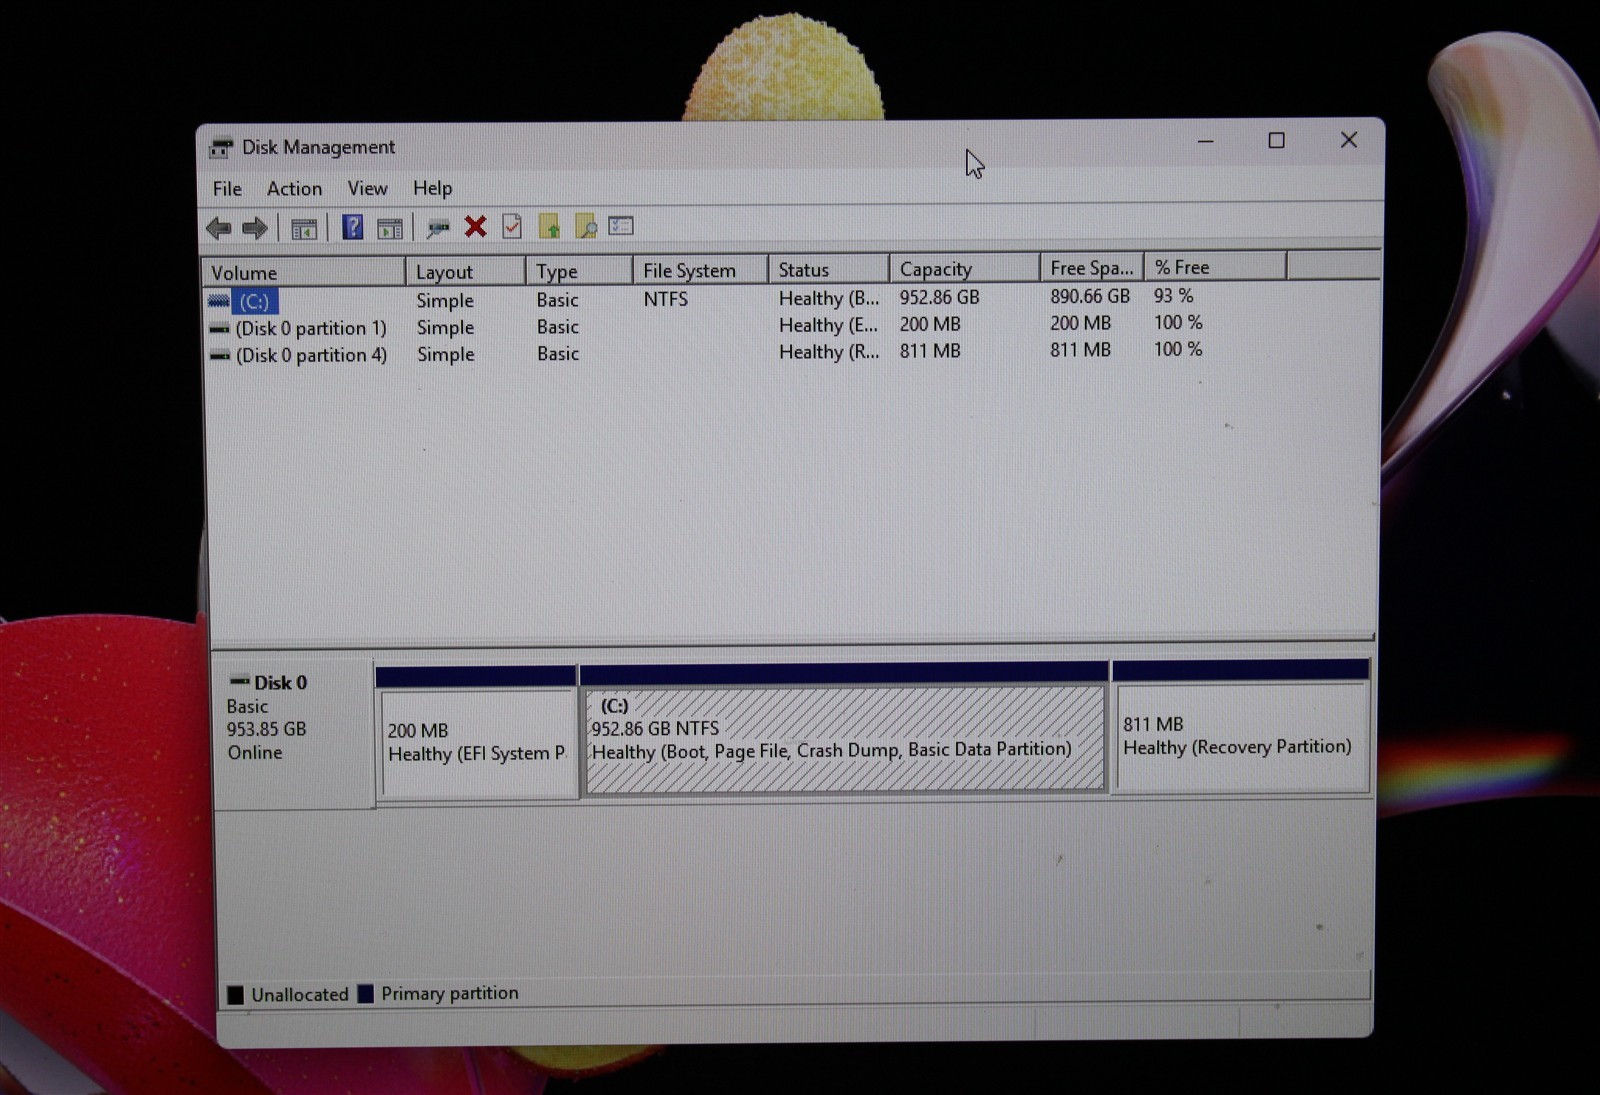Sort by Free Space column header

1091,267
